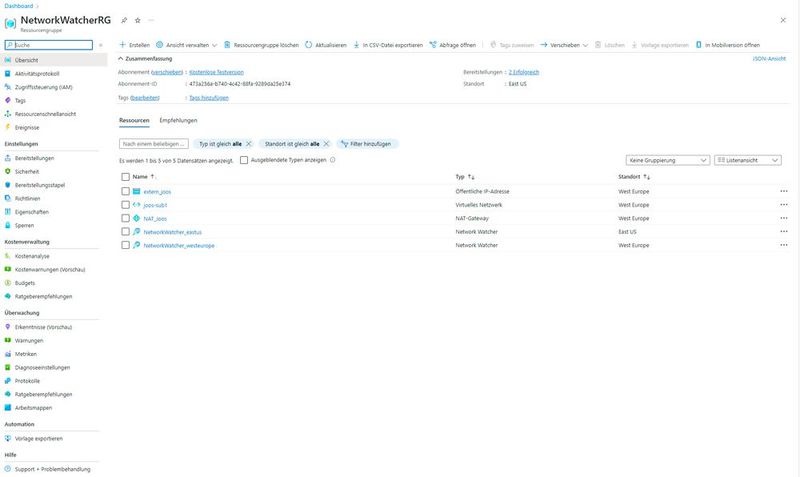
Task: Open more options for extern_joos row
Action: point(783,191)
